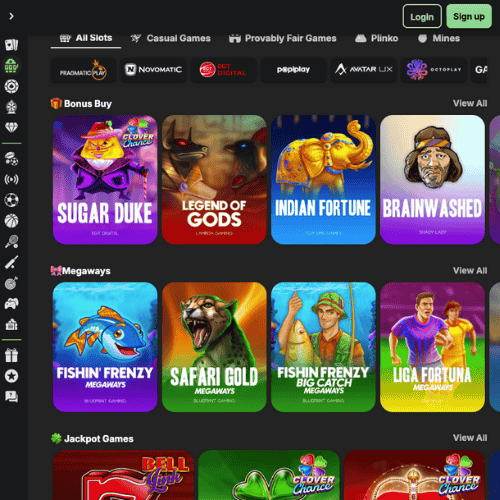Image resolution: width=500 pixels, height=500 pixels.
Task: Click the diamond icon in sidebar
Action: (x=11, y=127)
